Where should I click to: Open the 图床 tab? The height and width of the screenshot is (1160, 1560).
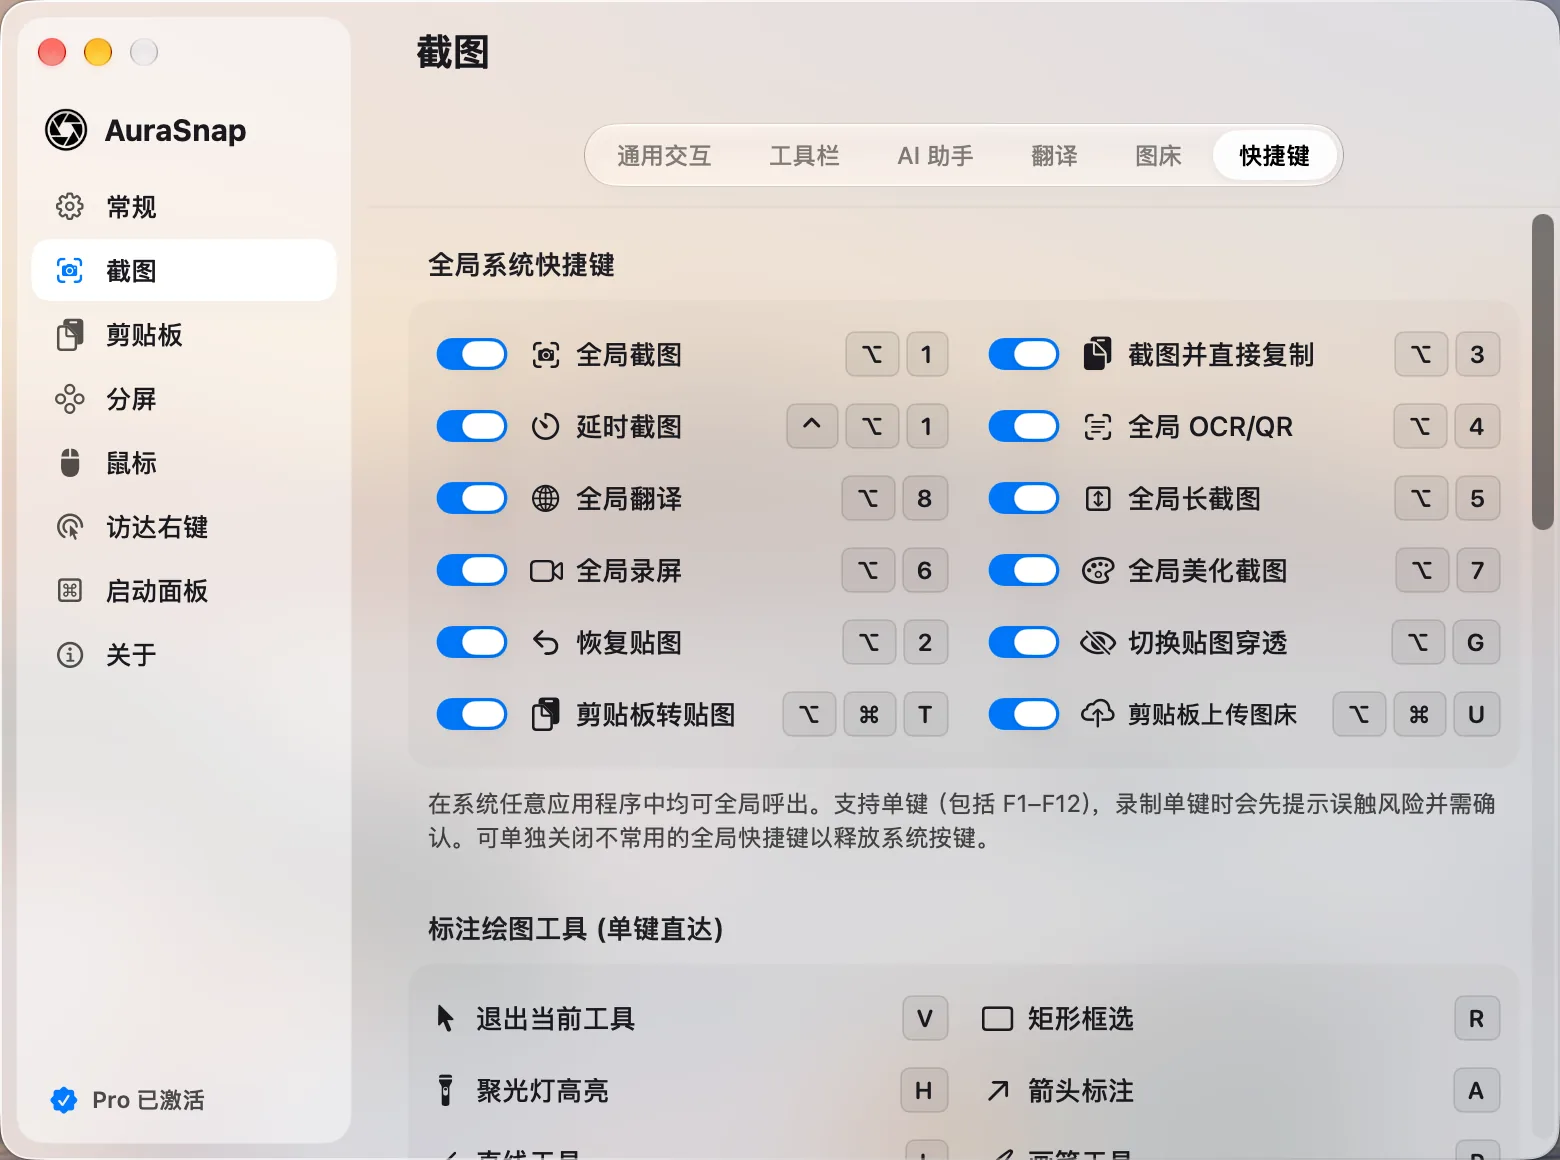pyautogui.click(x=1158, y=156)
